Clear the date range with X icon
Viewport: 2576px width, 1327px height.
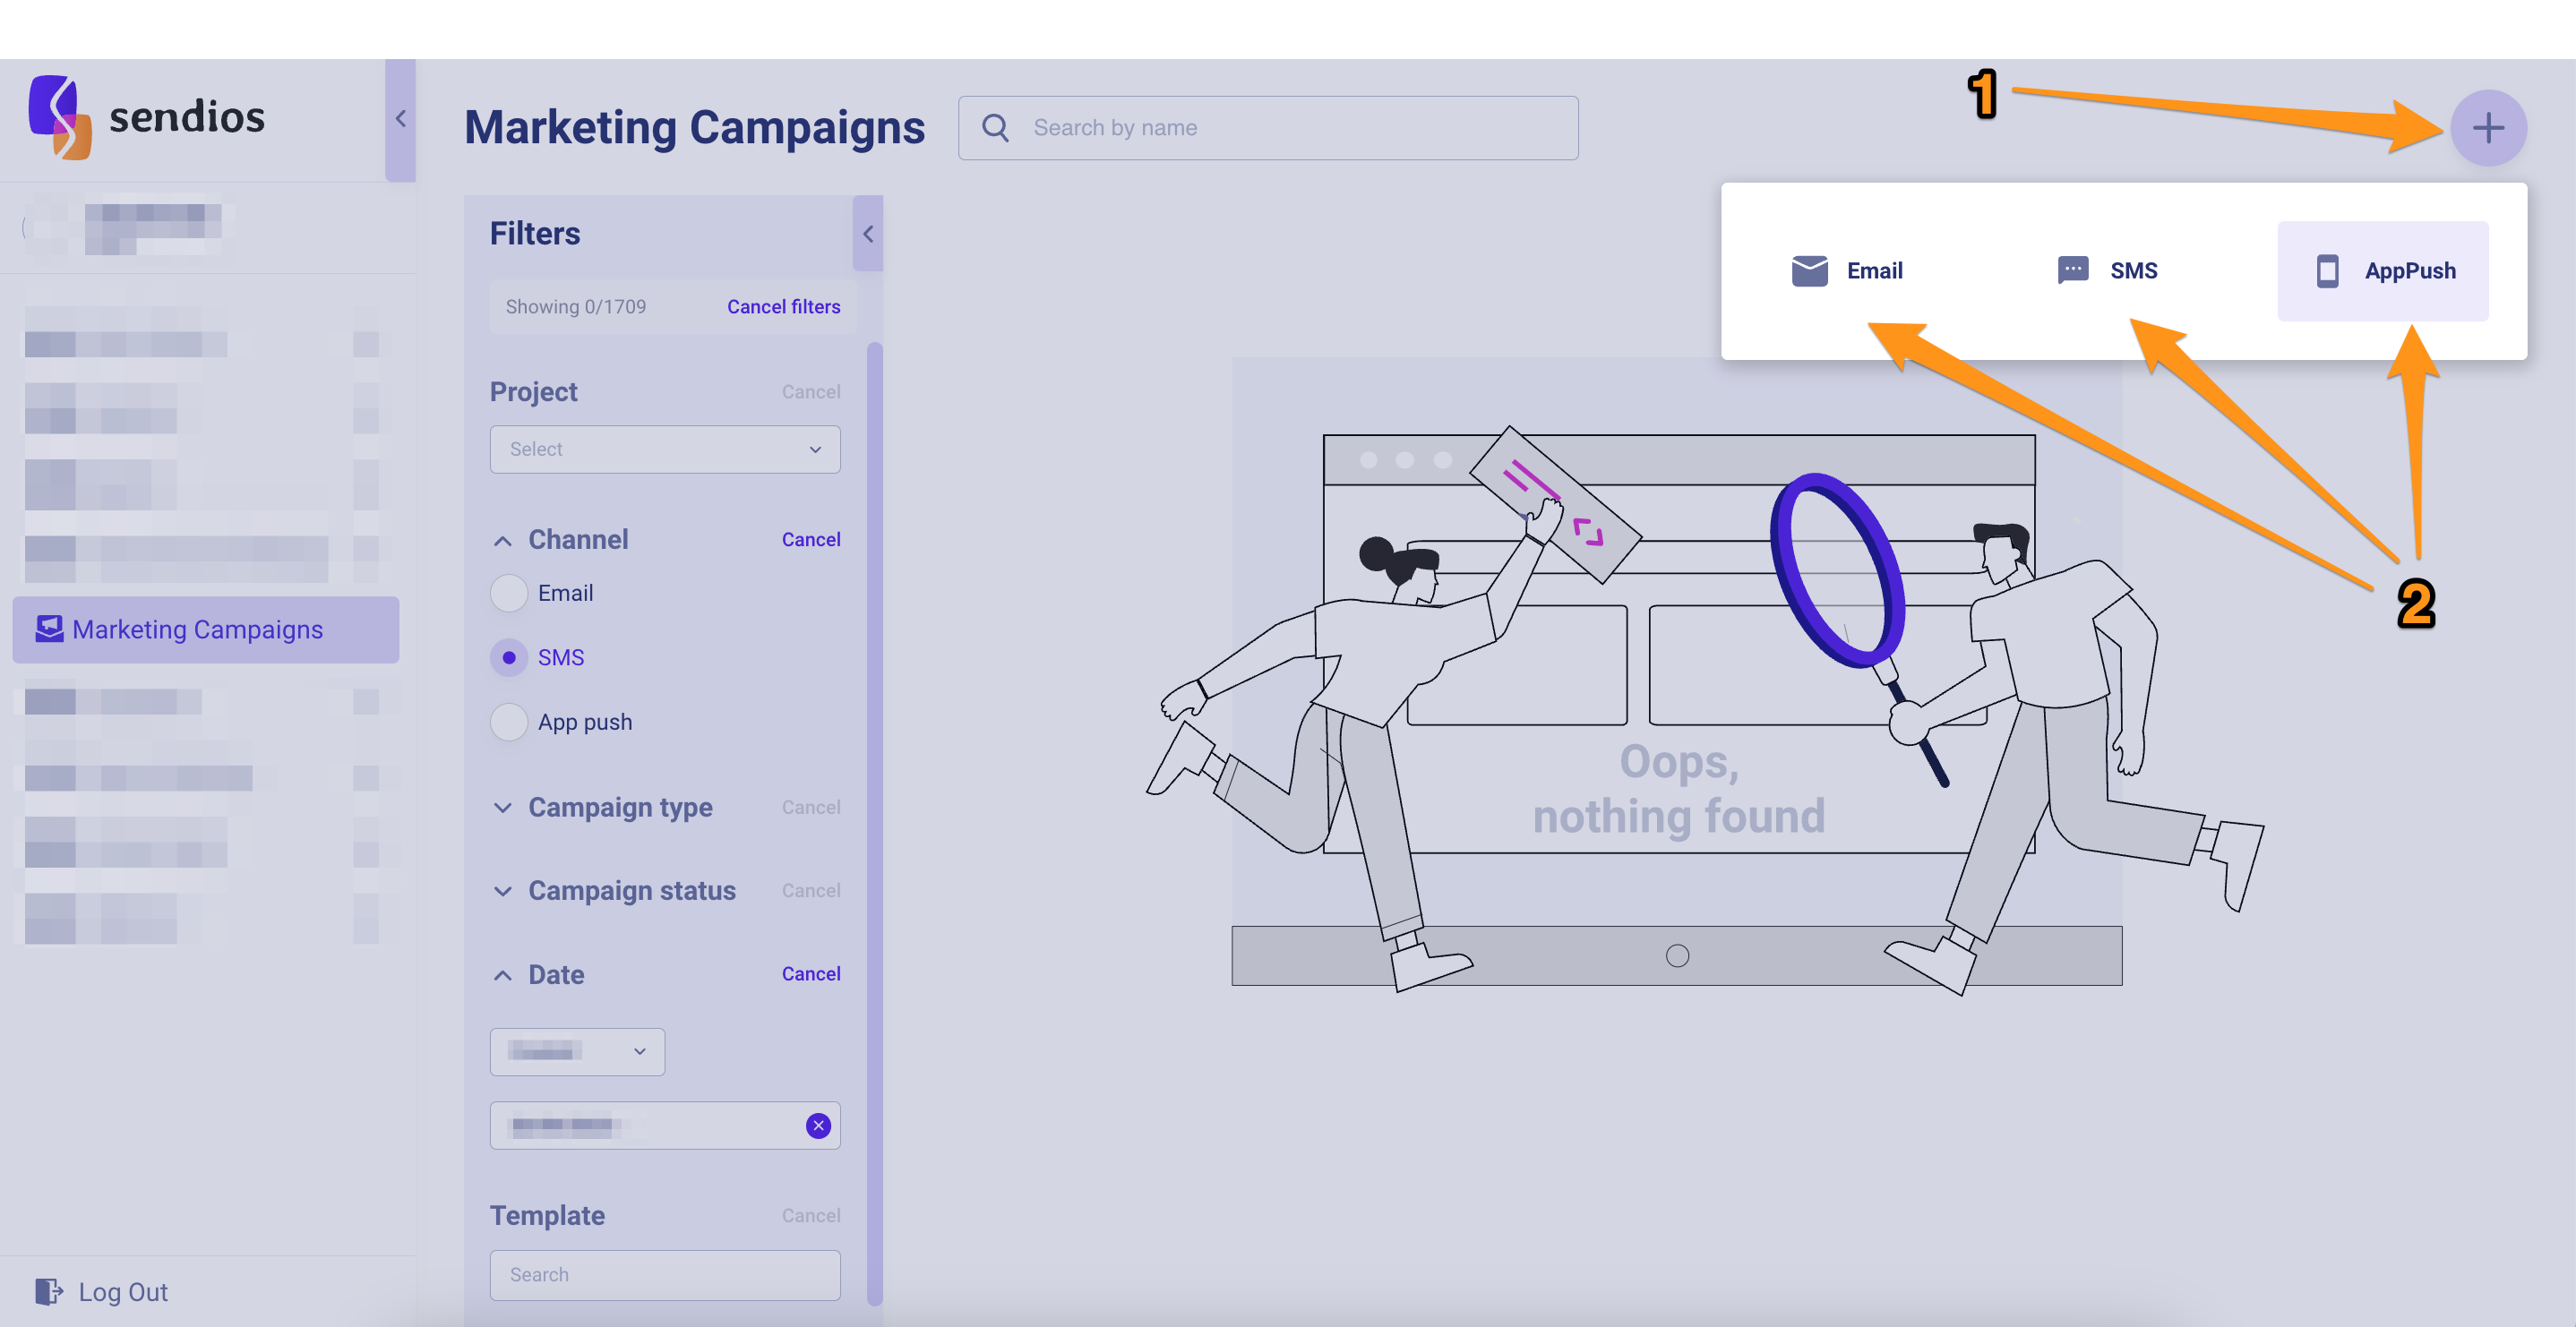pyautogui.click(x=818, y=1125)
